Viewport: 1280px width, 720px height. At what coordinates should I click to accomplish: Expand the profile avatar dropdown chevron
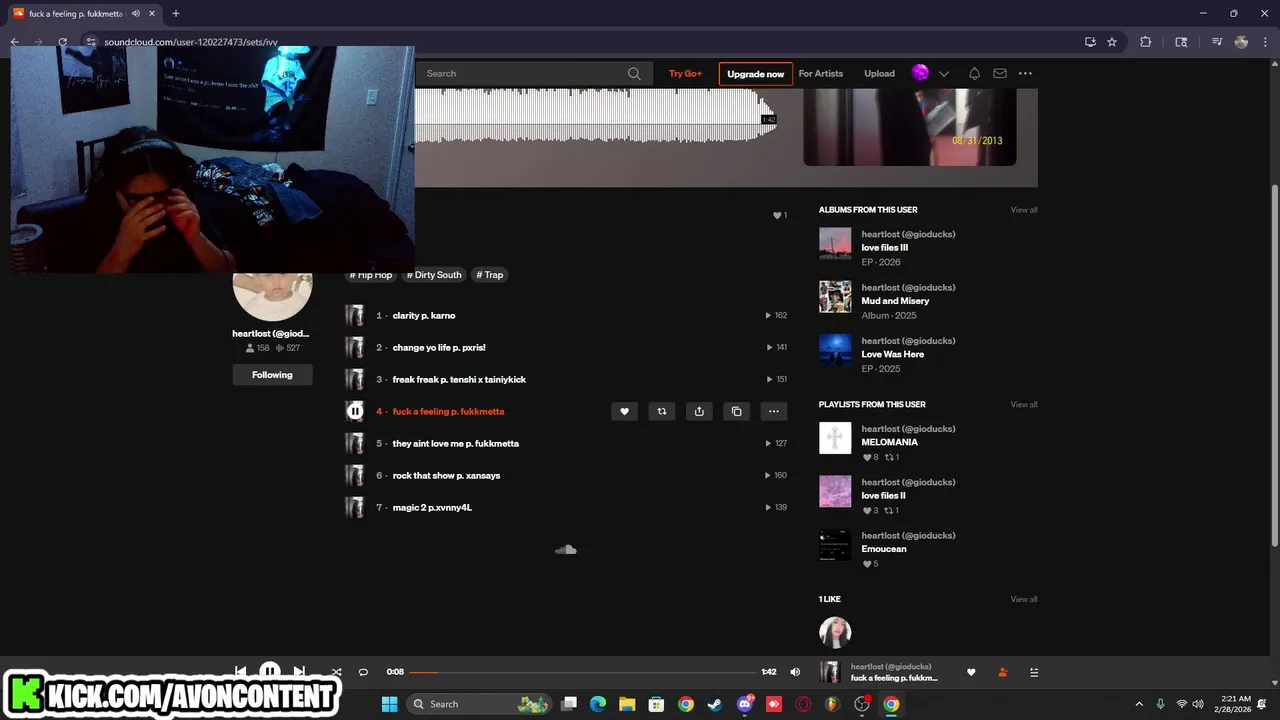(x=943, y=74)
